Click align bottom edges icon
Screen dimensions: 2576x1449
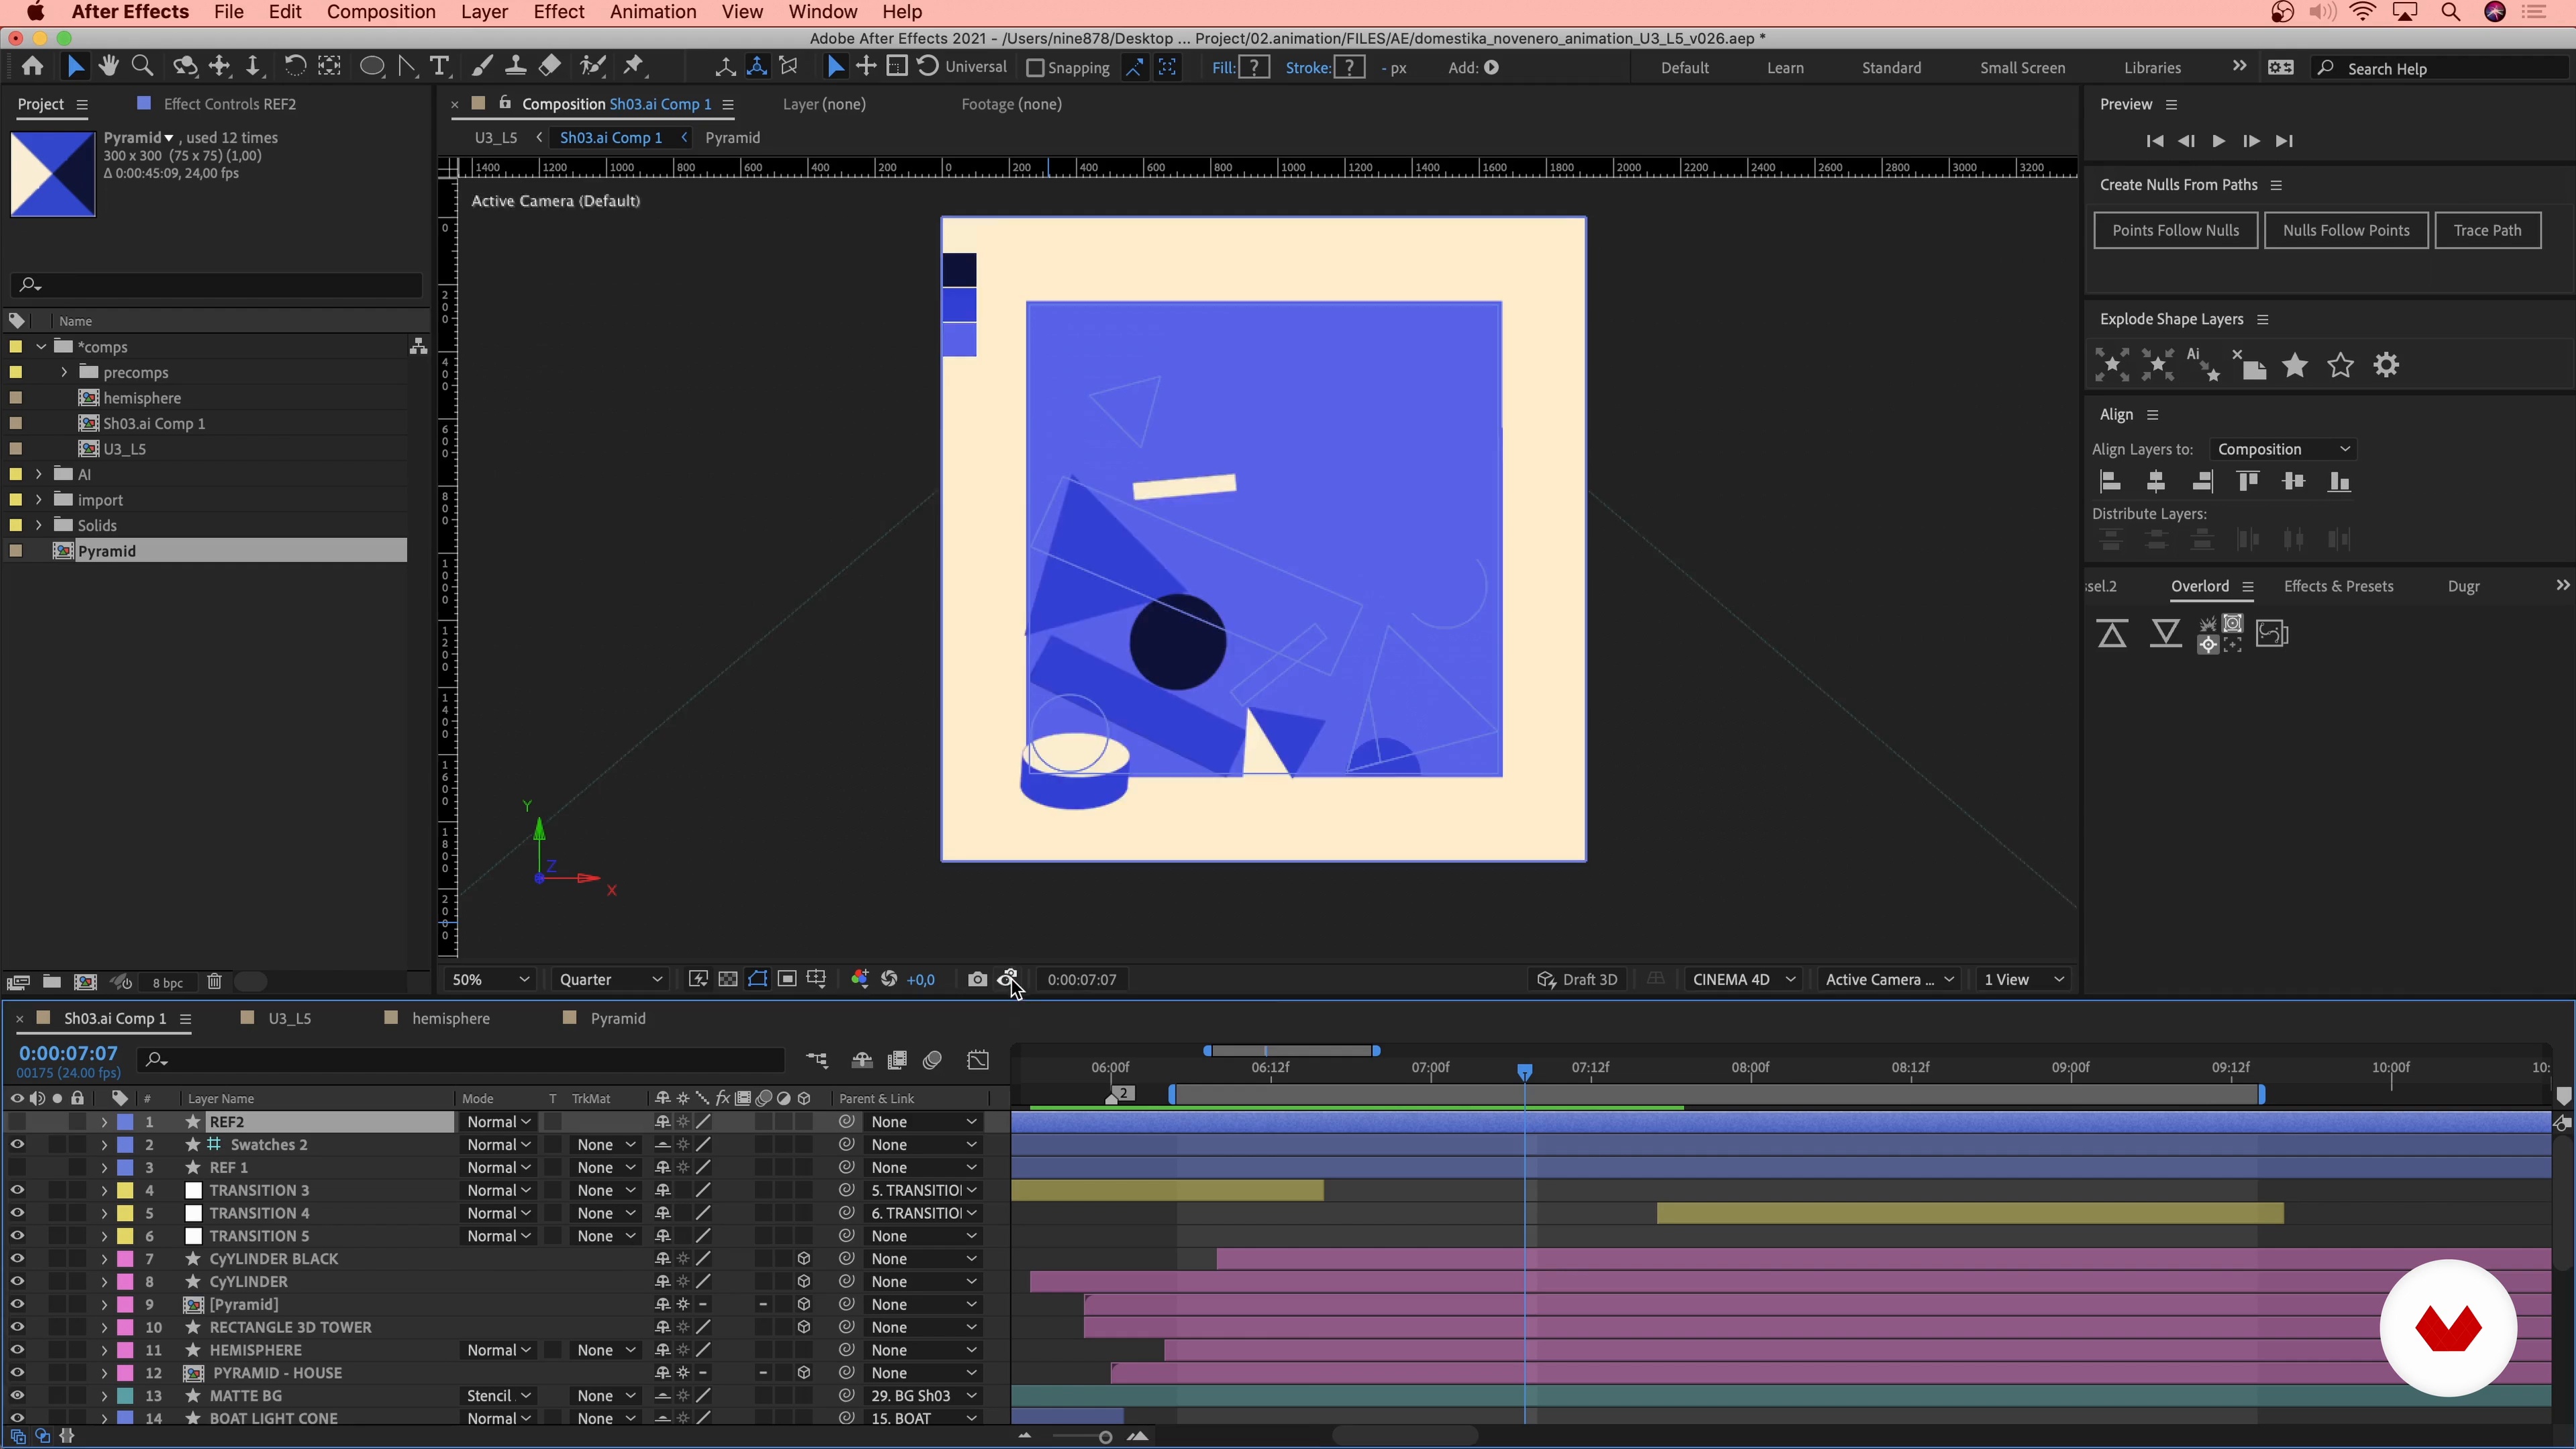pyautogui.click(x=2339, y=482)
